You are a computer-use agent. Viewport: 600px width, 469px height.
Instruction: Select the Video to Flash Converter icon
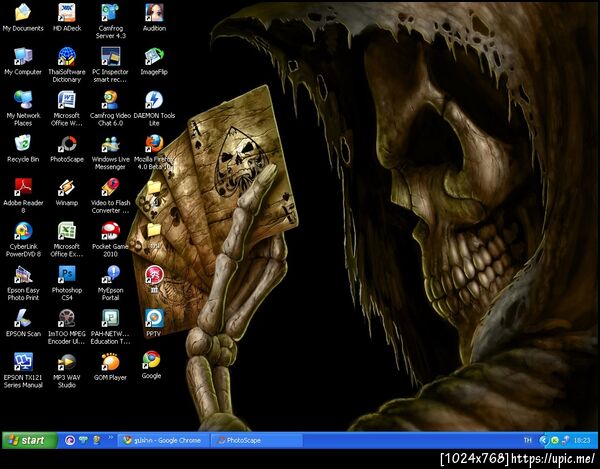click(111, 195)
